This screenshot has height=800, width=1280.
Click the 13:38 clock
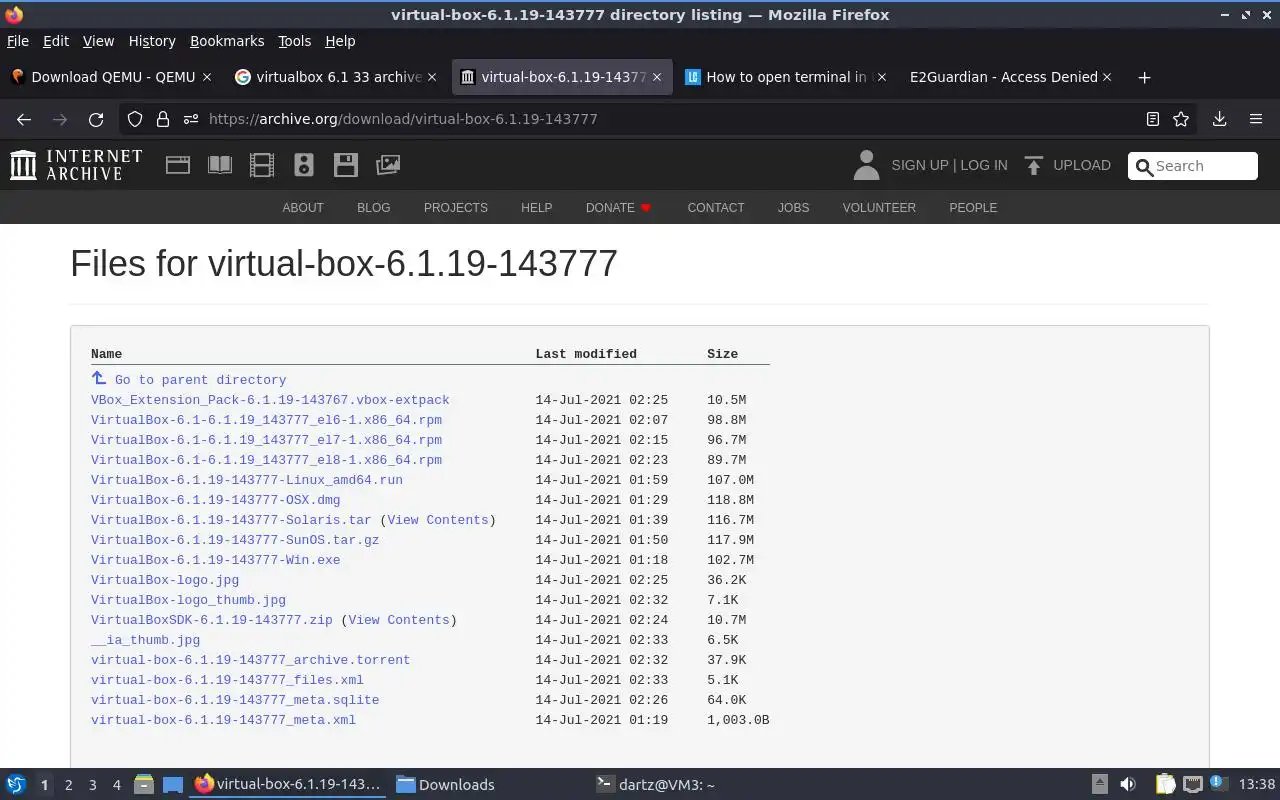pyautogui.click(x=1257, y=785)
